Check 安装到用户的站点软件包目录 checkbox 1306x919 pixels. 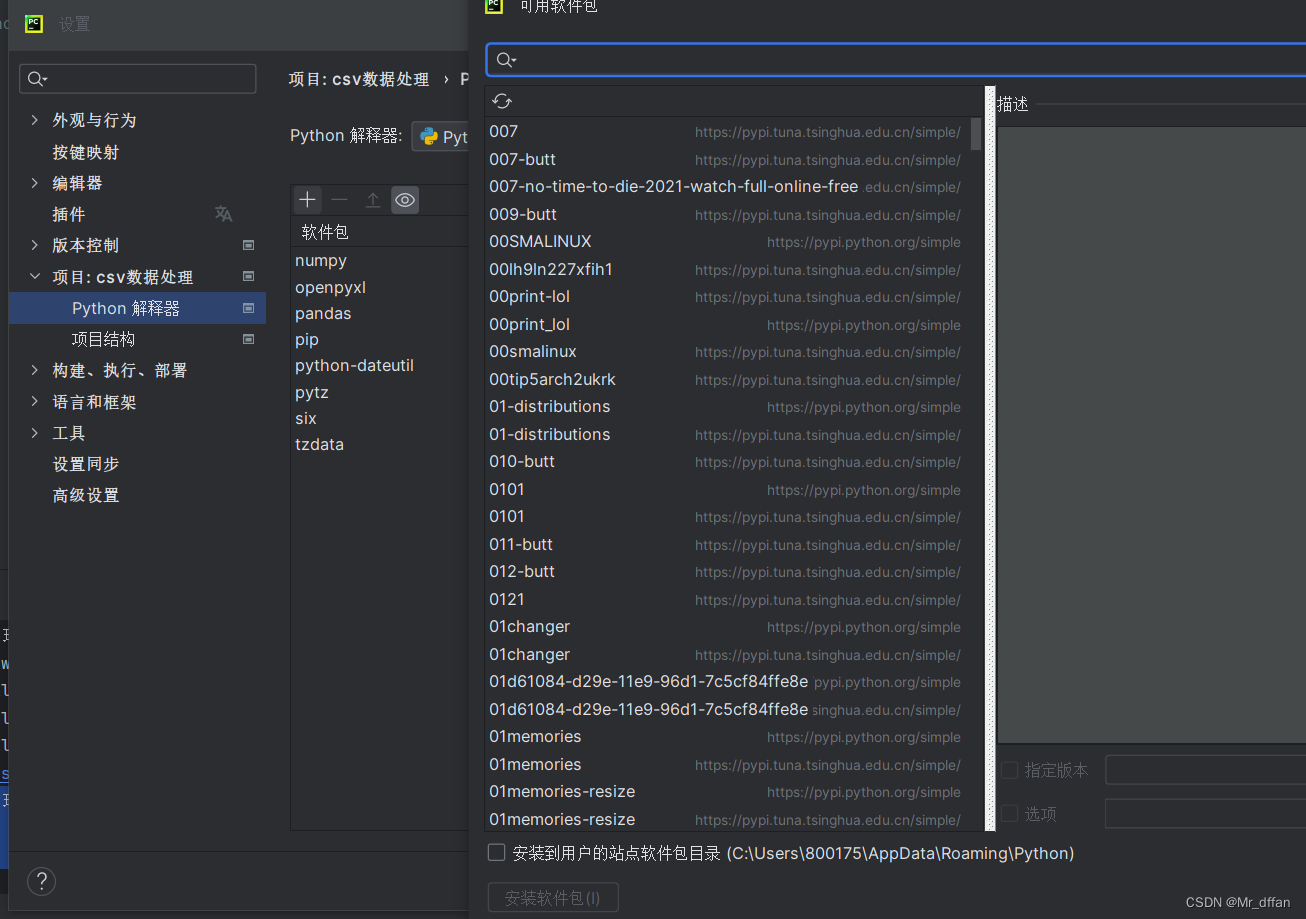tap(496, 852)
